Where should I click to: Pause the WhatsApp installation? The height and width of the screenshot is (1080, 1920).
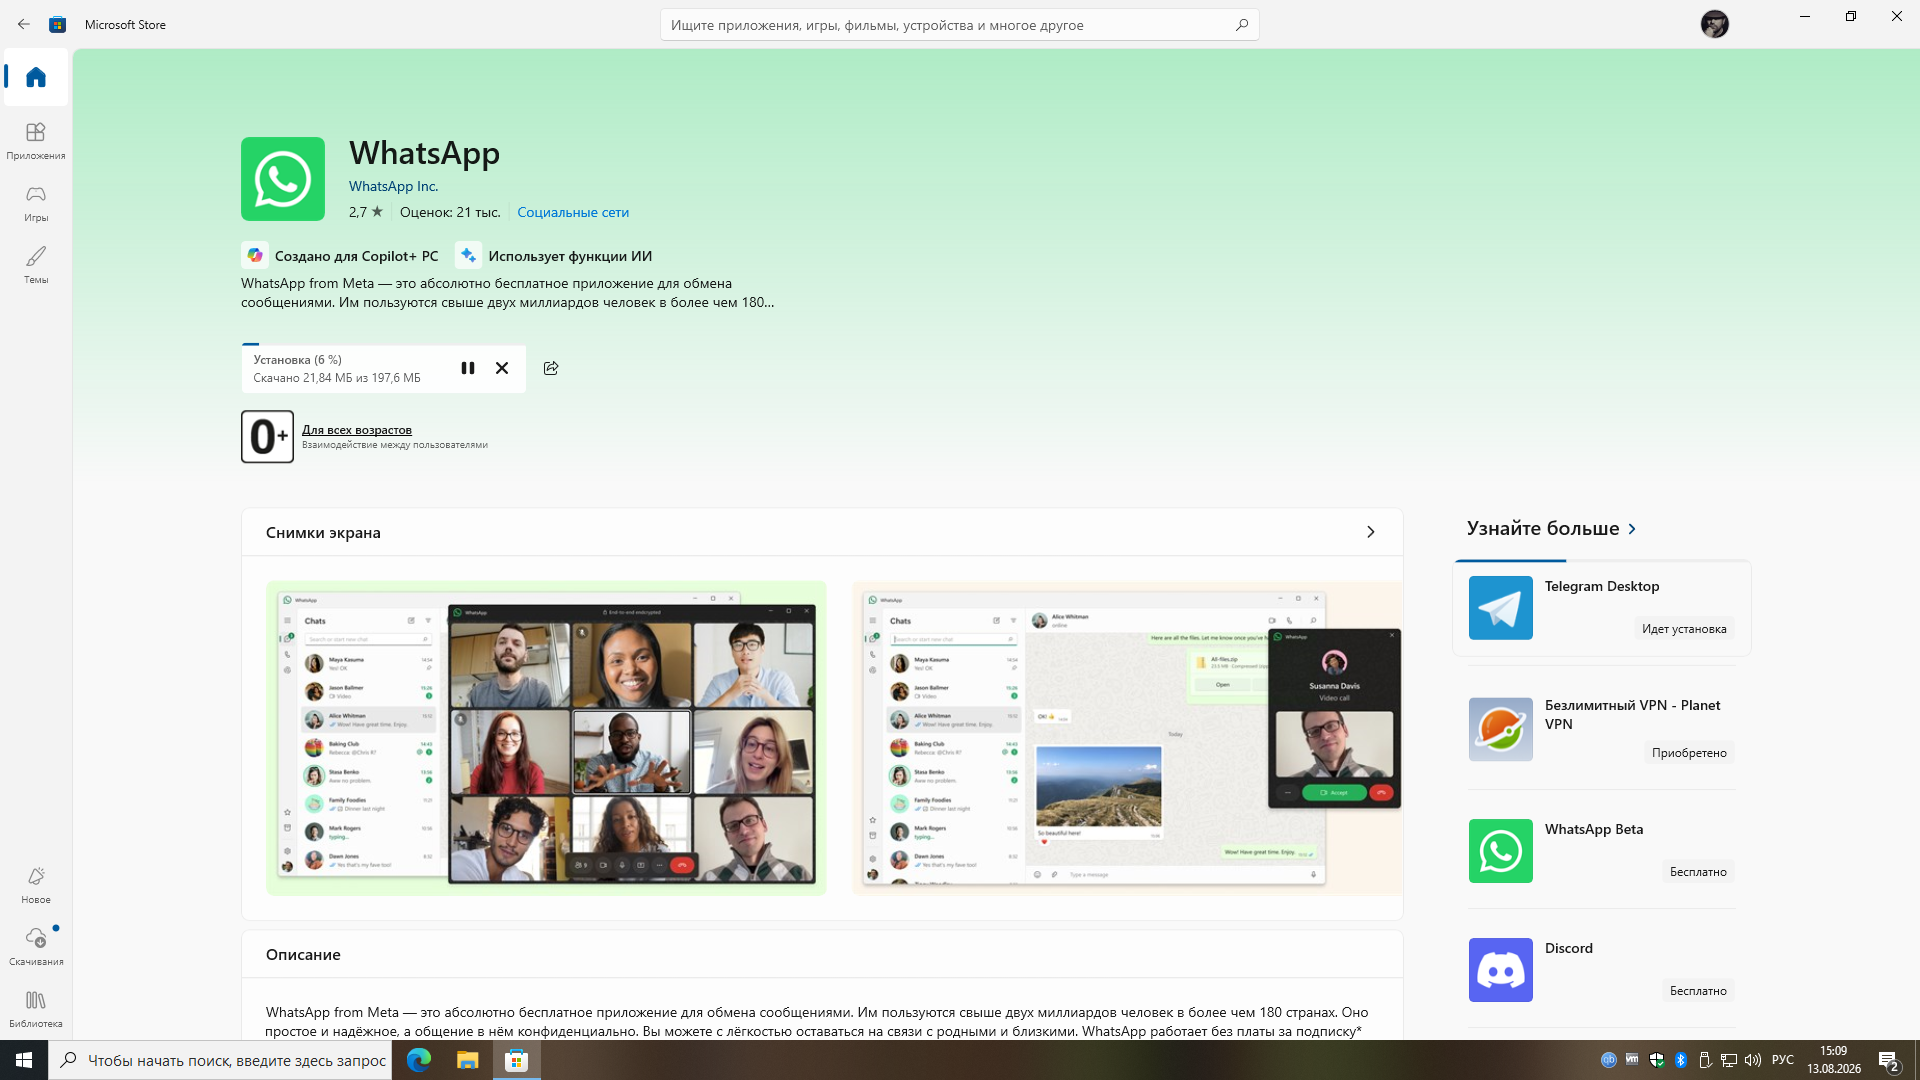[x=467, y=368]
